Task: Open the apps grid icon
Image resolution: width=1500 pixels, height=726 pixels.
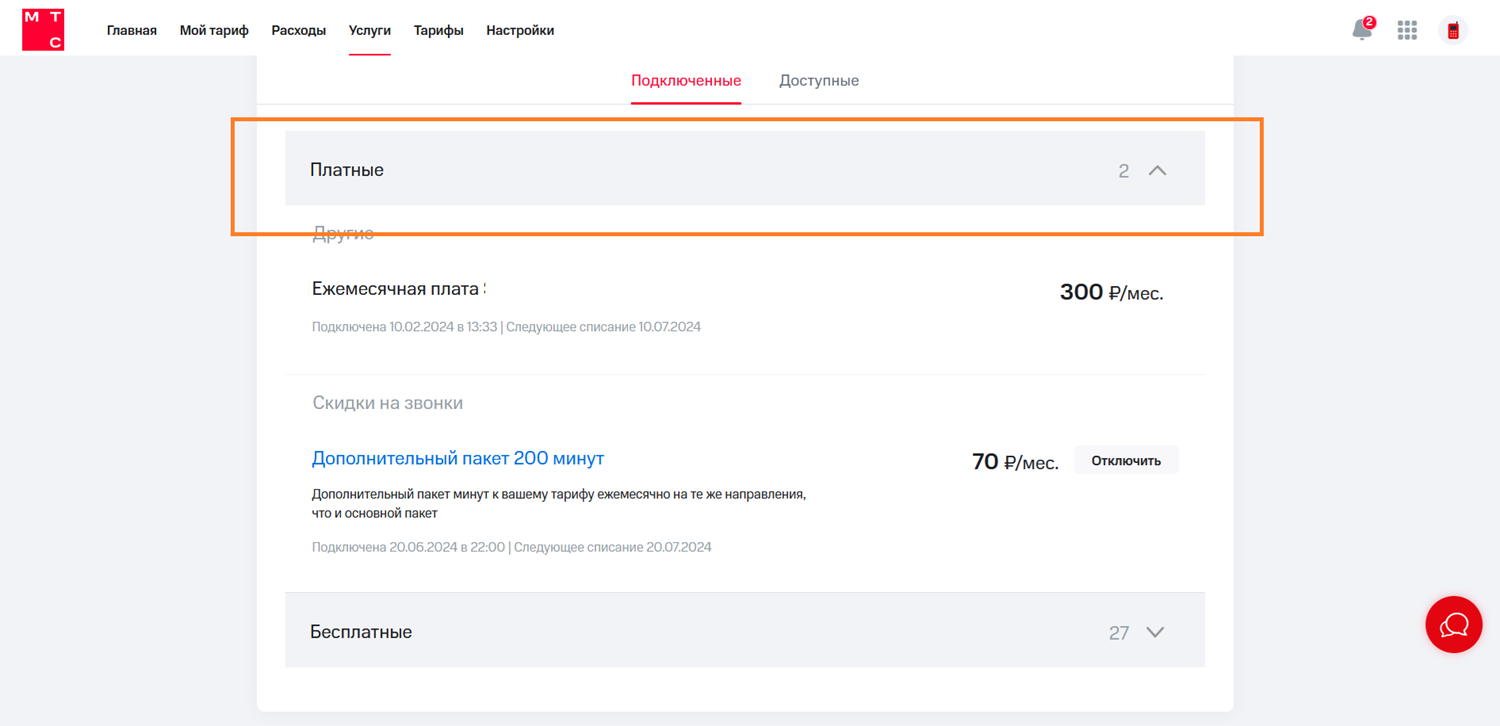Action: tap(1407, 30)
